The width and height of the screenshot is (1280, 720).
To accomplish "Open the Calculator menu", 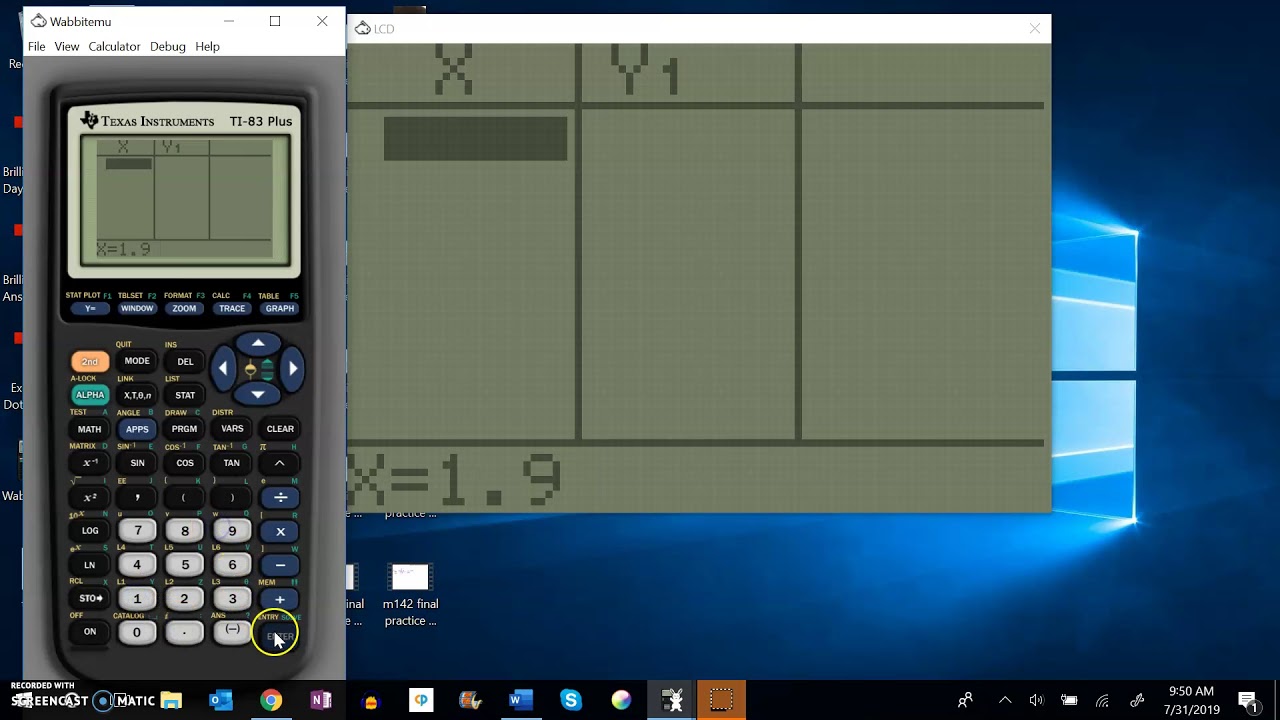I will pos(114,47).
